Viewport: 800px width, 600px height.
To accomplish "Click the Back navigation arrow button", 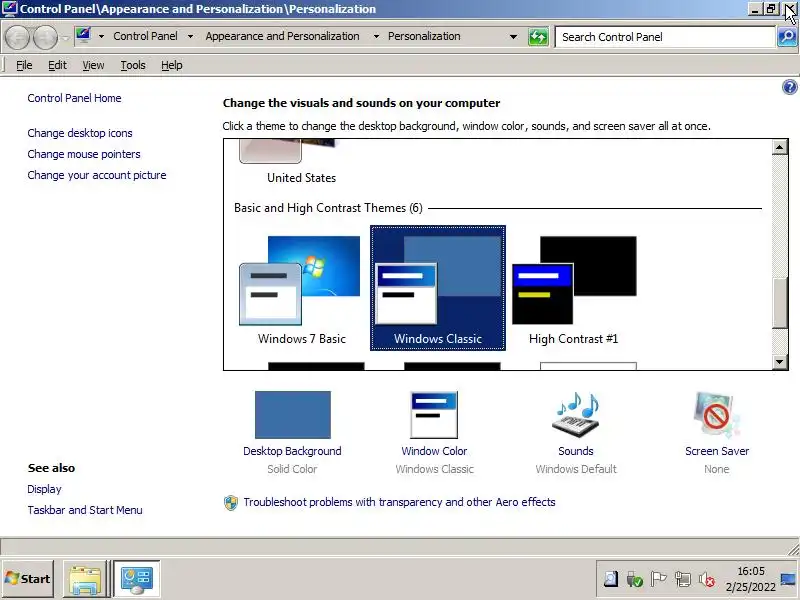I will (18, 37).
